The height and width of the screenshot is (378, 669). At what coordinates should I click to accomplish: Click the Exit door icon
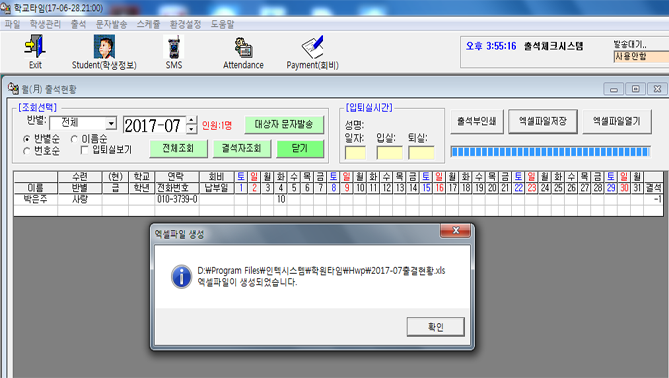tap(35, 46)
